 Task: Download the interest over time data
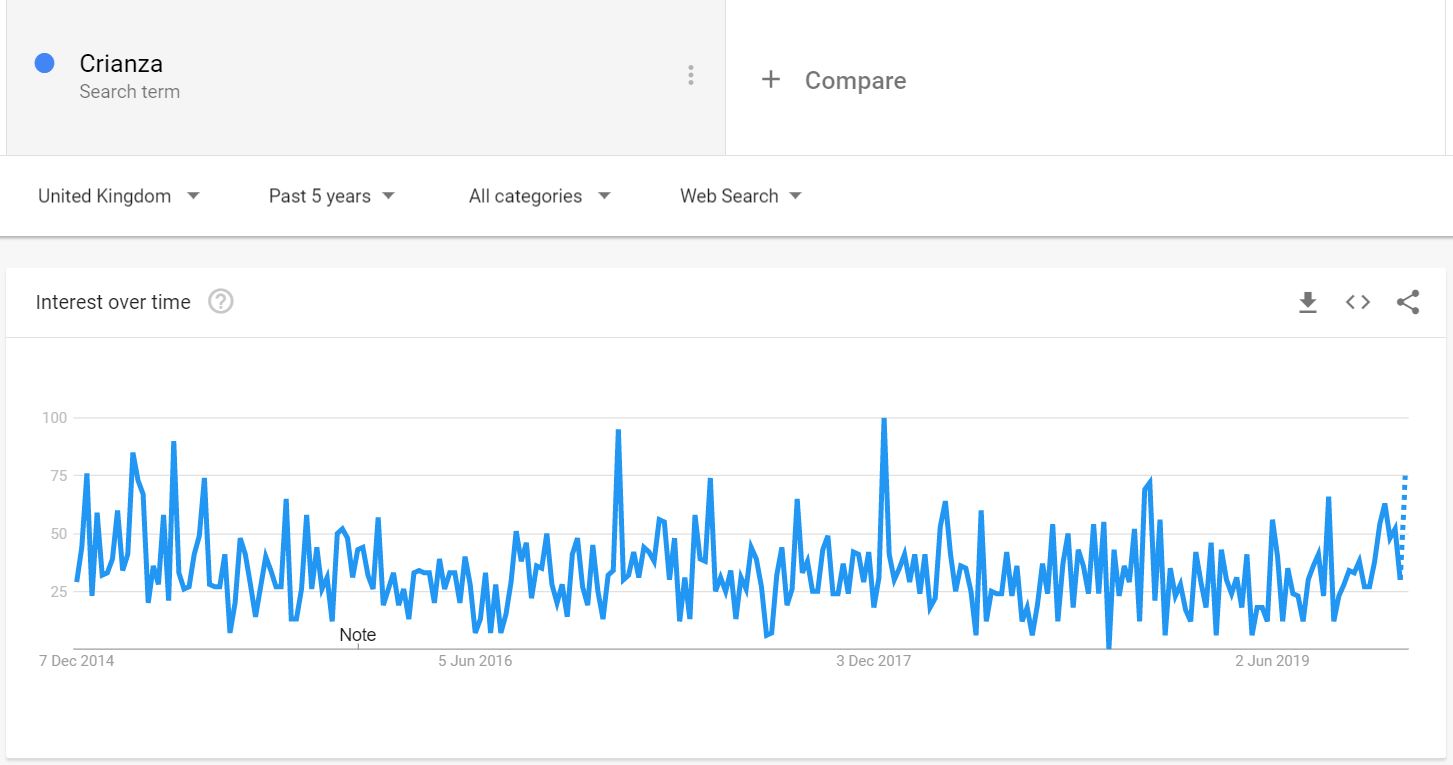pyautogui.click(x=1307, y=302)
